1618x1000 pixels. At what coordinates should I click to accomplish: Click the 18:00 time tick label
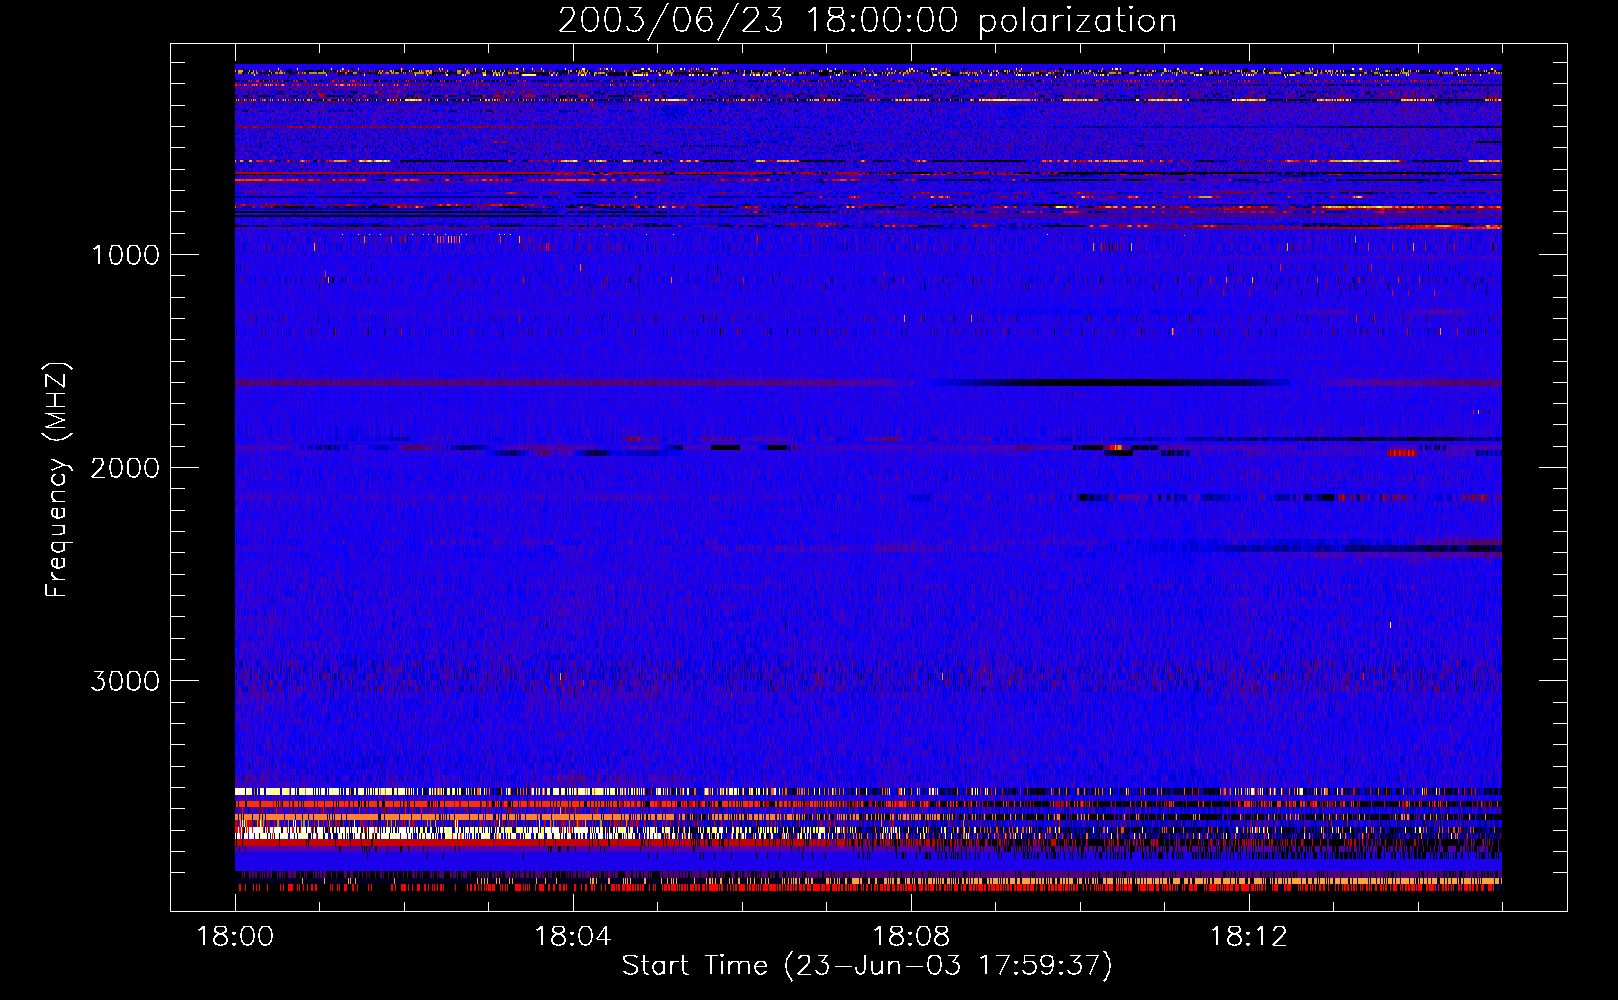click(235, 937)
